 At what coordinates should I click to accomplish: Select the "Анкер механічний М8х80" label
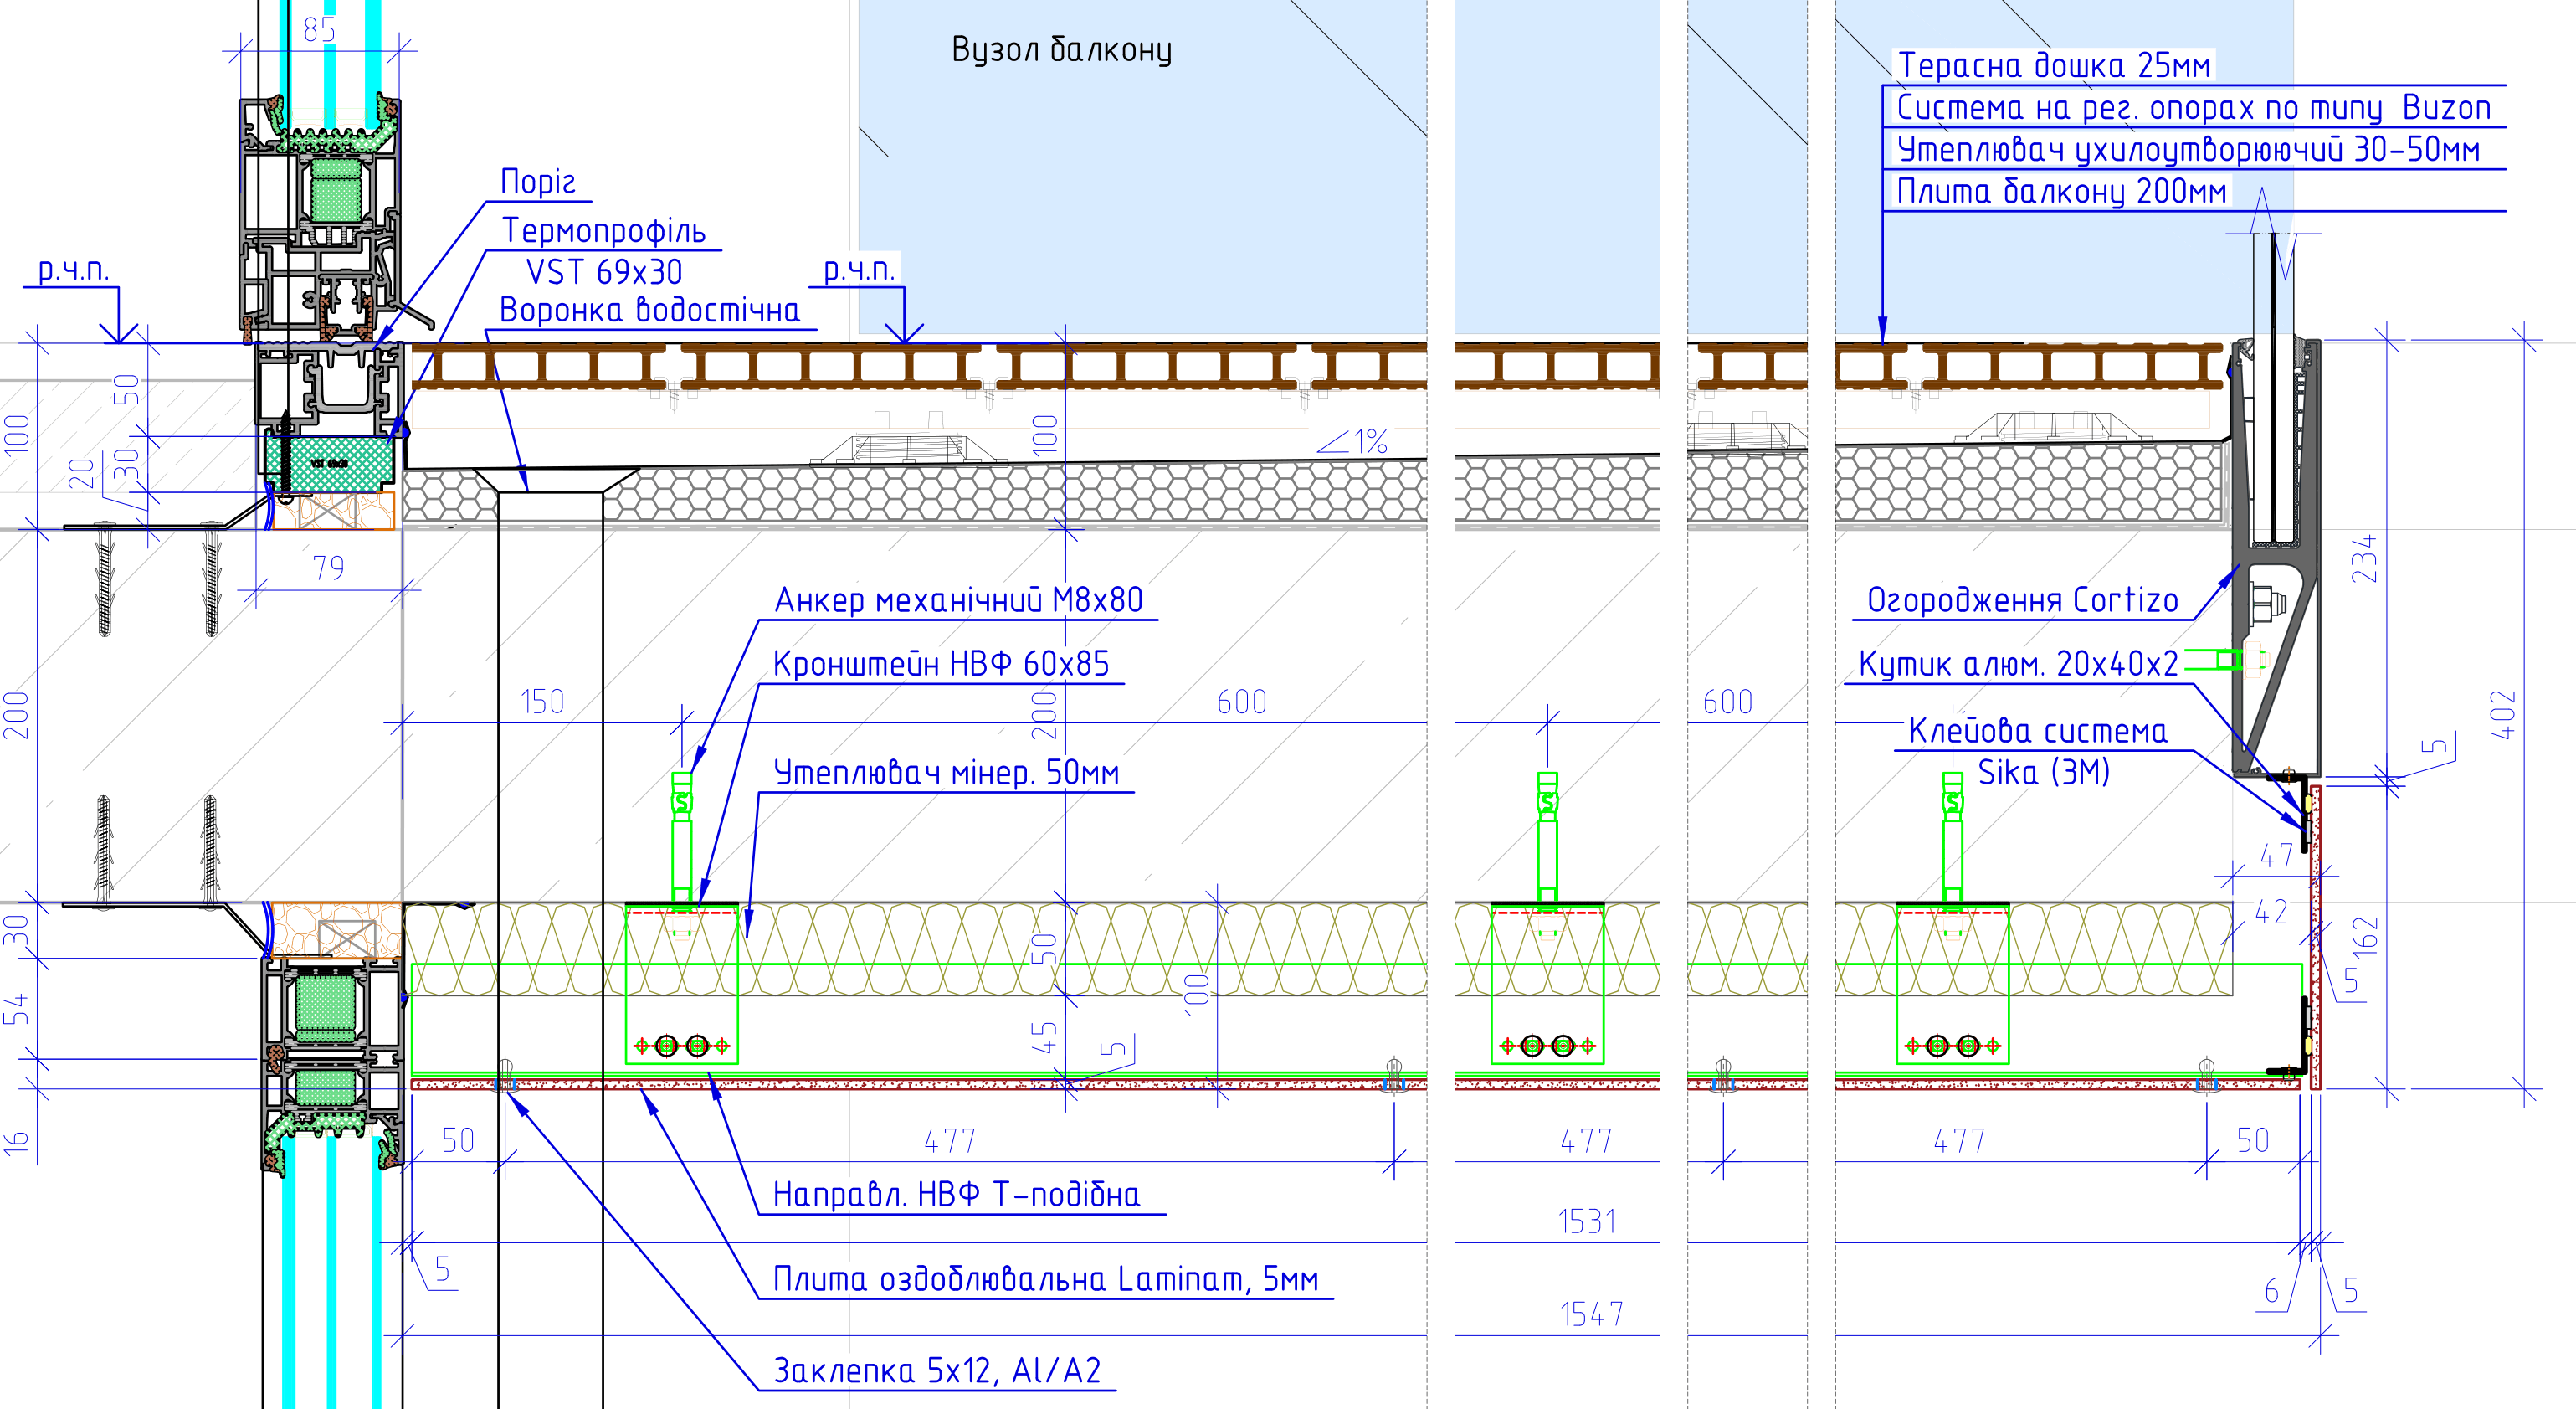(959, 600)
